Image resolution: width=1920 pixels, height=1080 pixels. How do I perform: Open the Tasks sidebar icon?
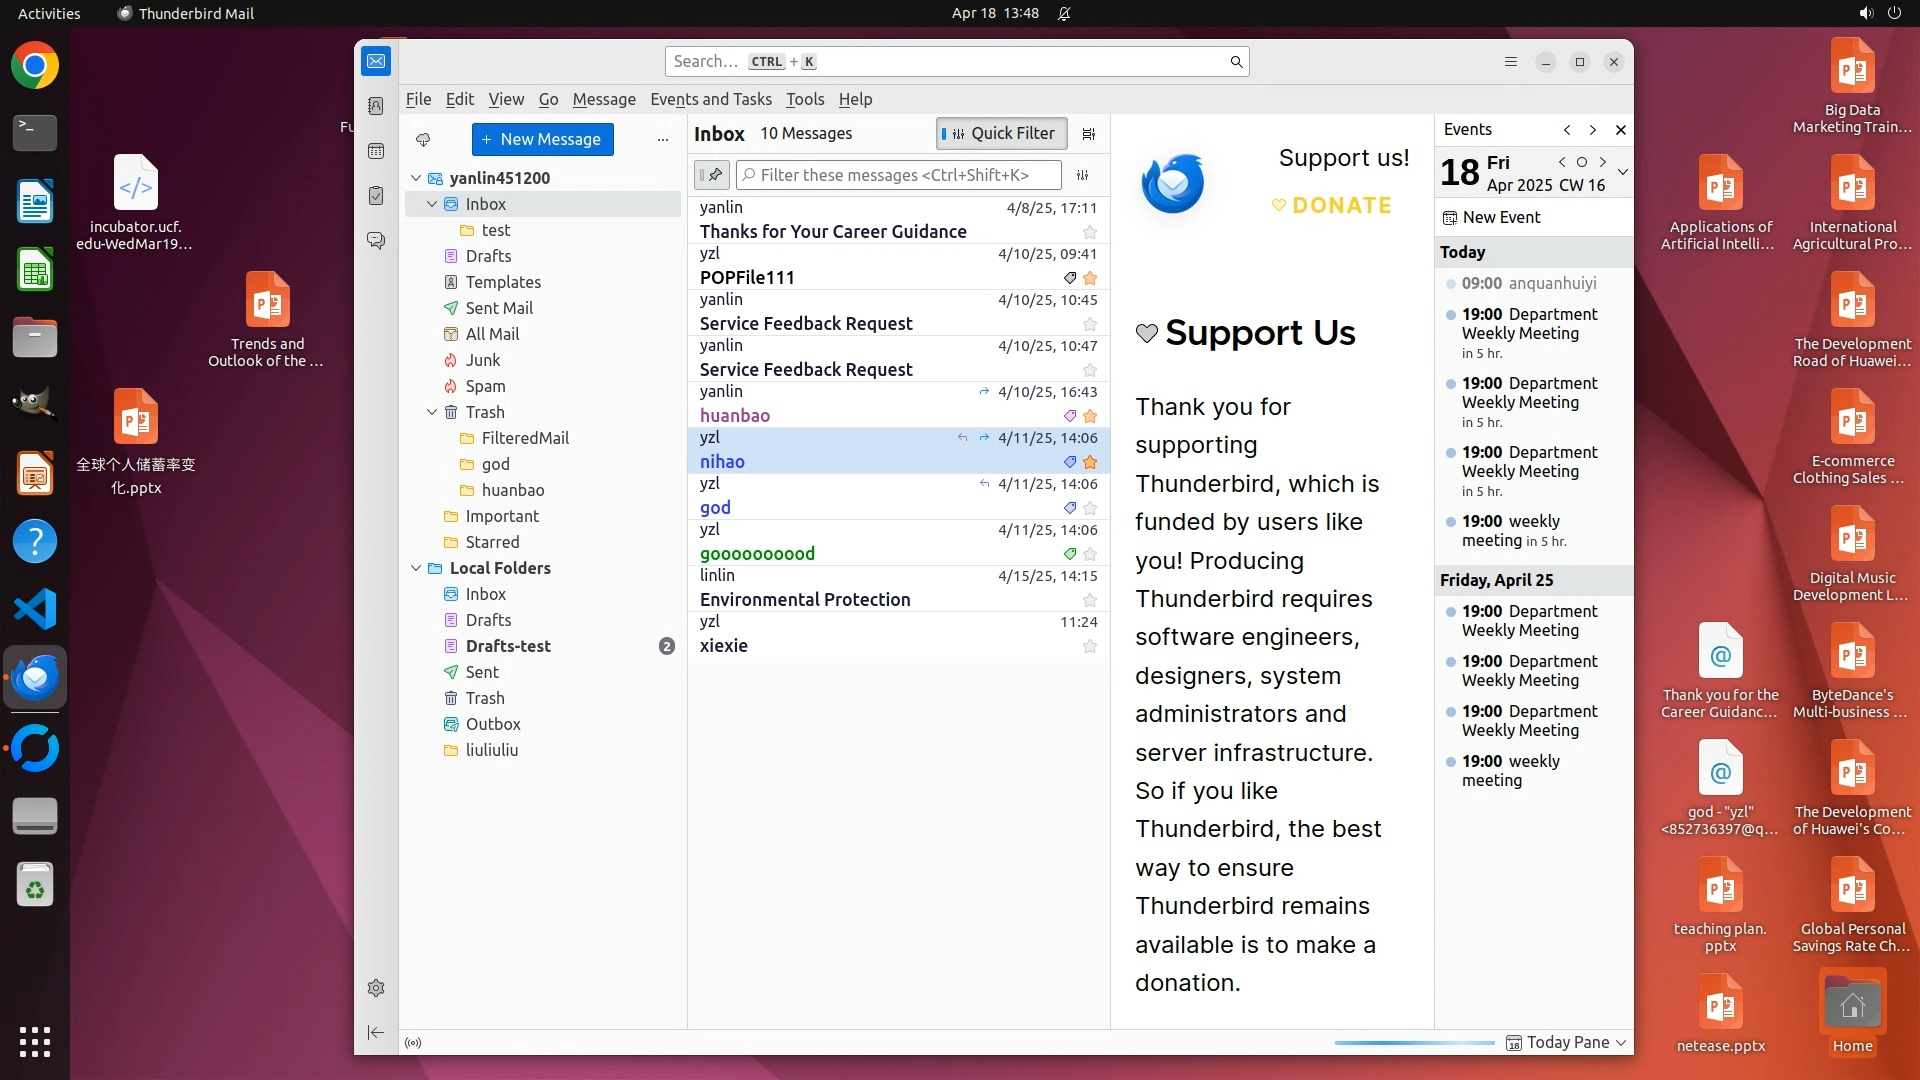(376, 196)
